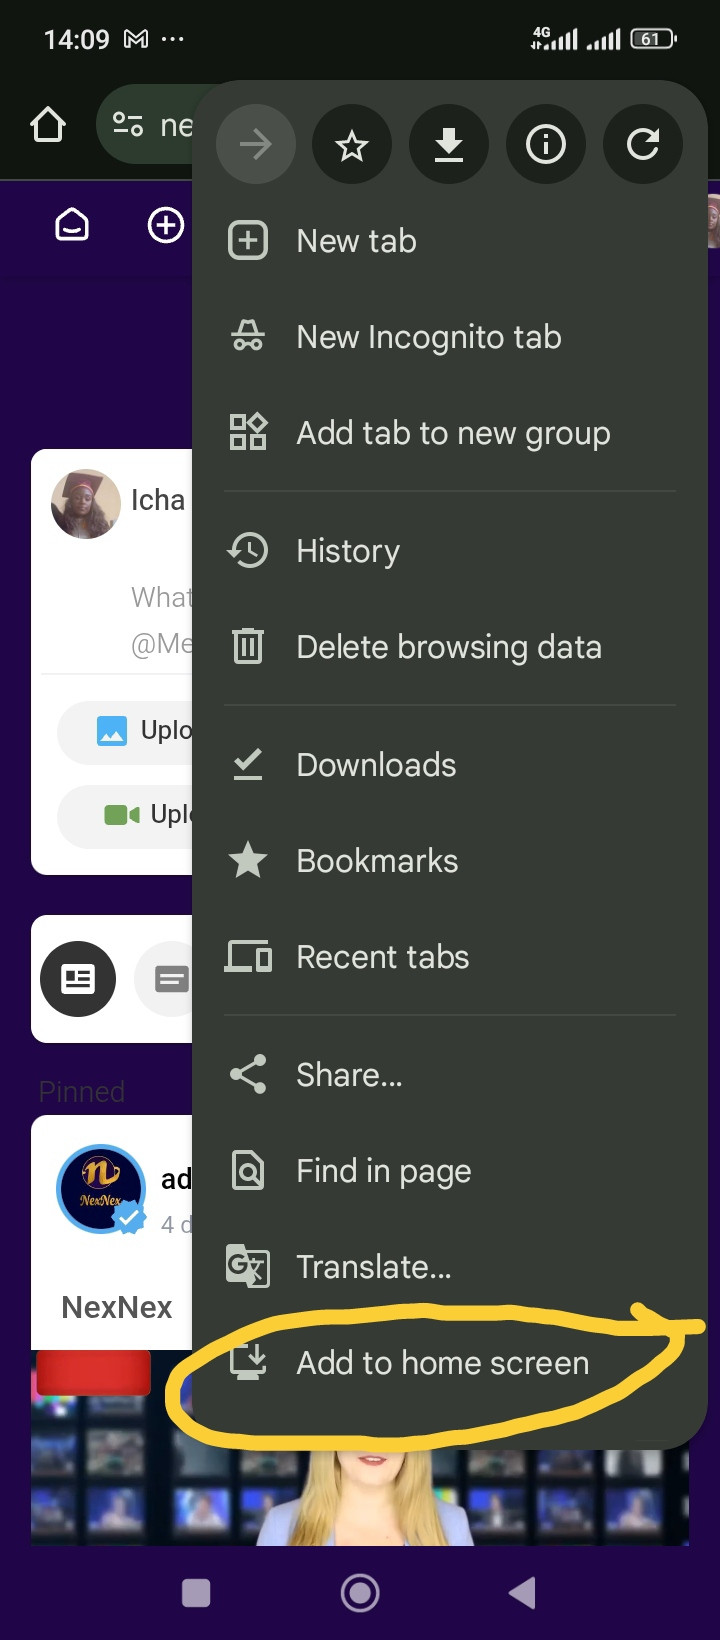Image resolution: width=720 pixels, height=1640 pixels.
Task: Tap the forward arrow icon
Action: [x=255, y=146]
